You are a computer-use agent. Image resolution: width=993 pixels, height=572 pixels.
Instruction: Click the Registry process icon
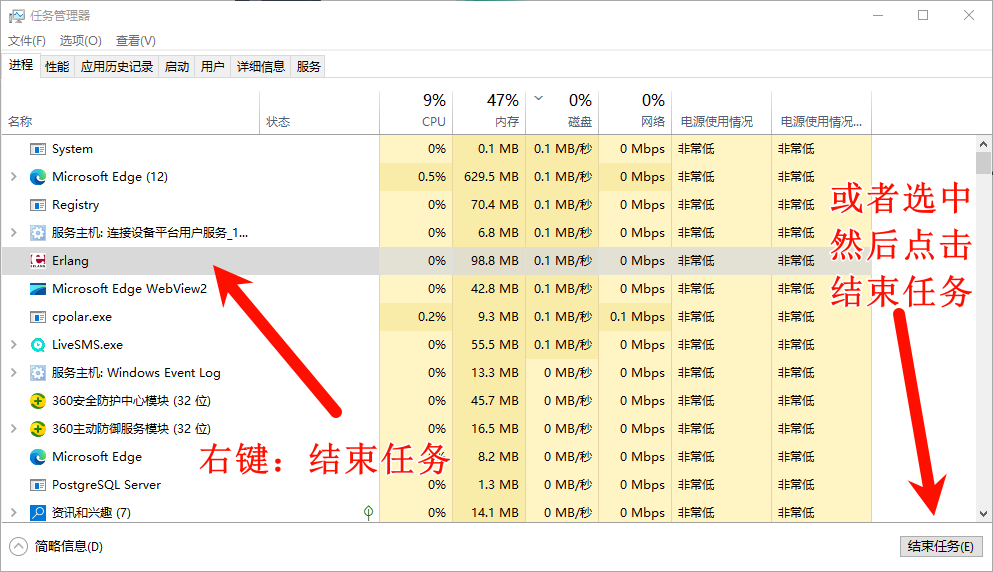[x=38, y=205]
